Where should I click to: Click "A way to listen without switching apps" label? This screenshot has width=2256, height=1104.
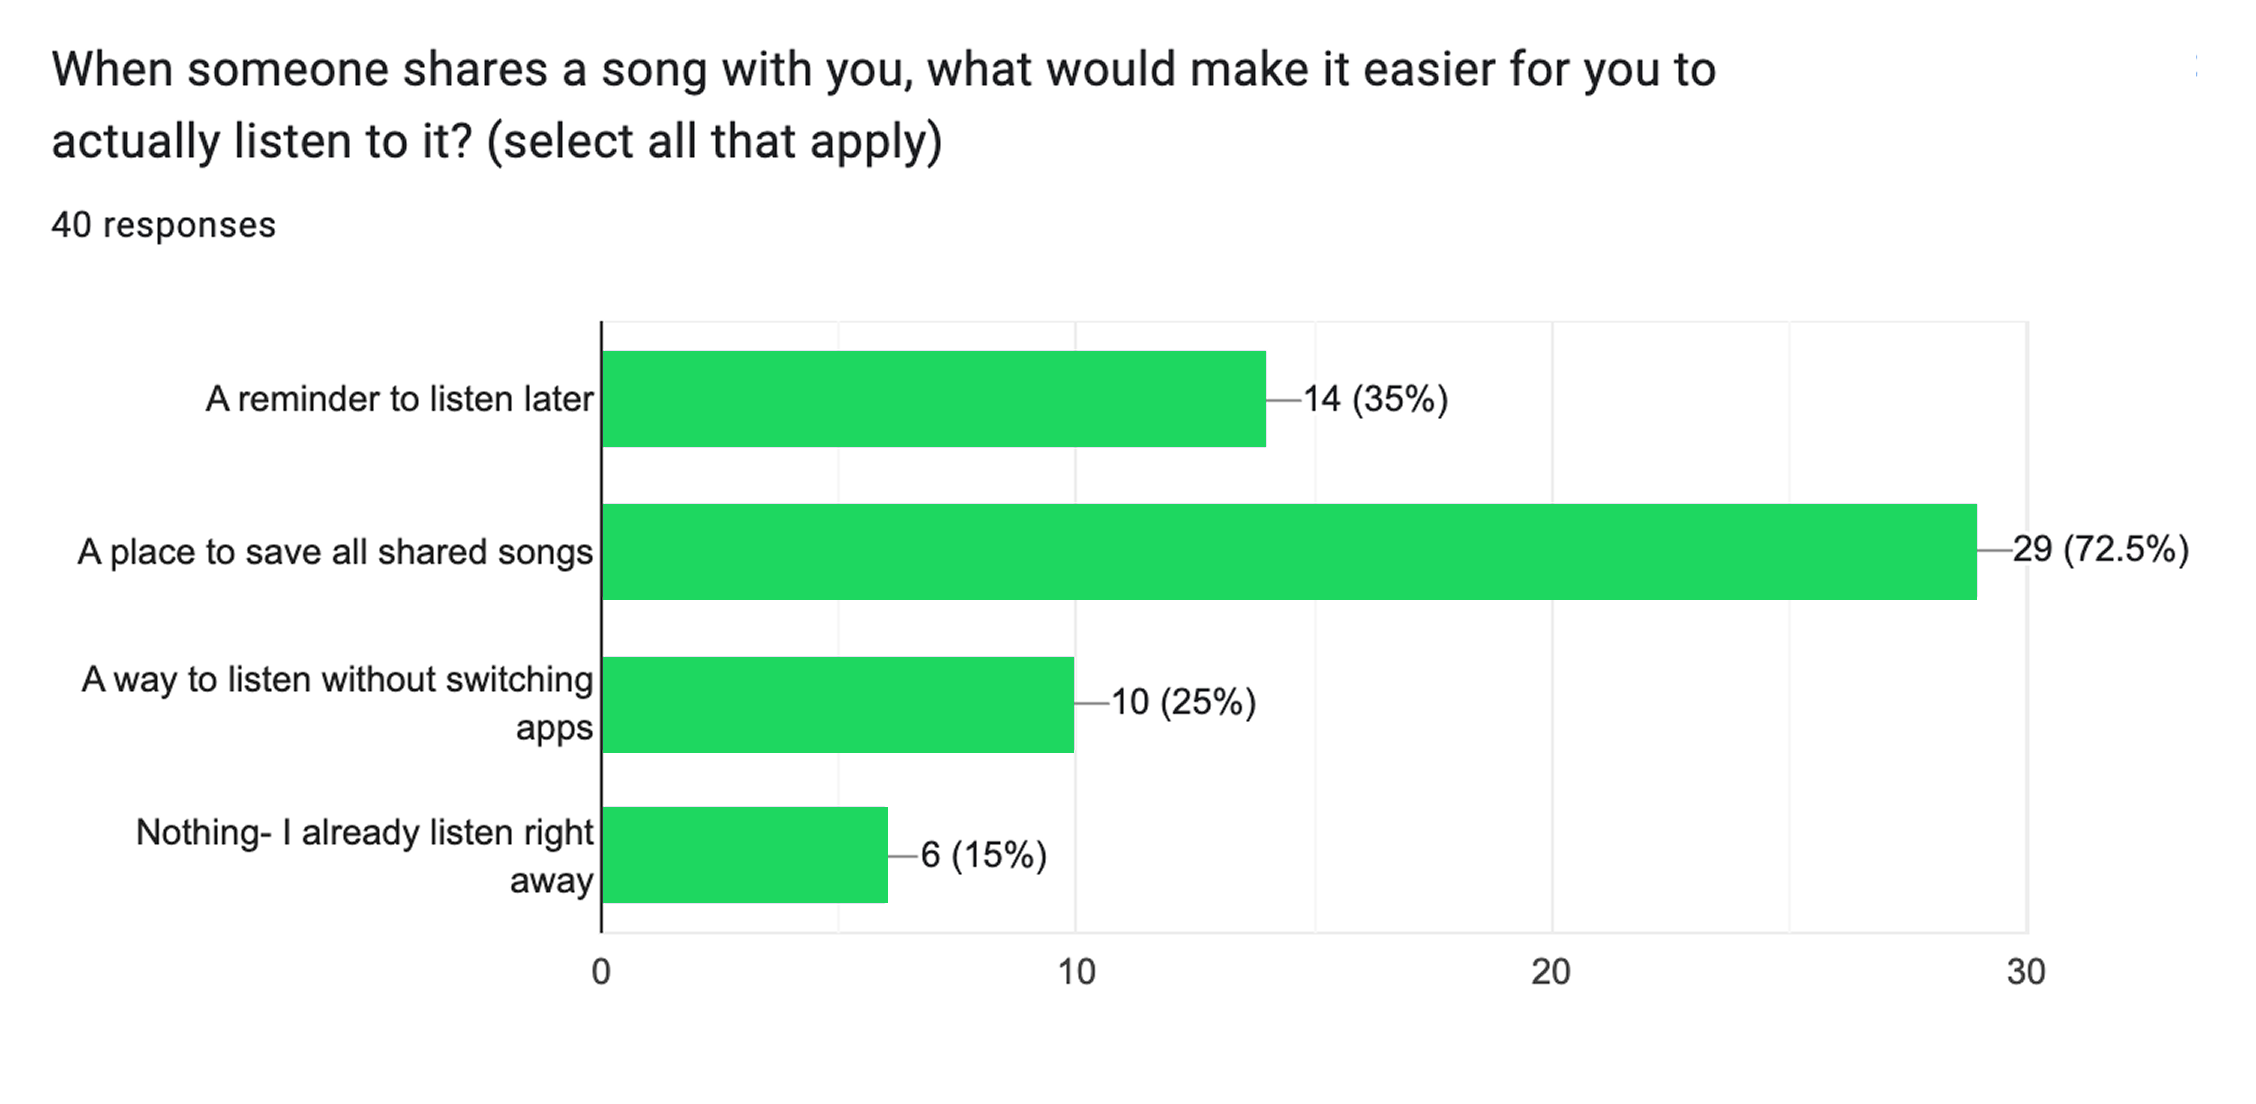[338, 703]
